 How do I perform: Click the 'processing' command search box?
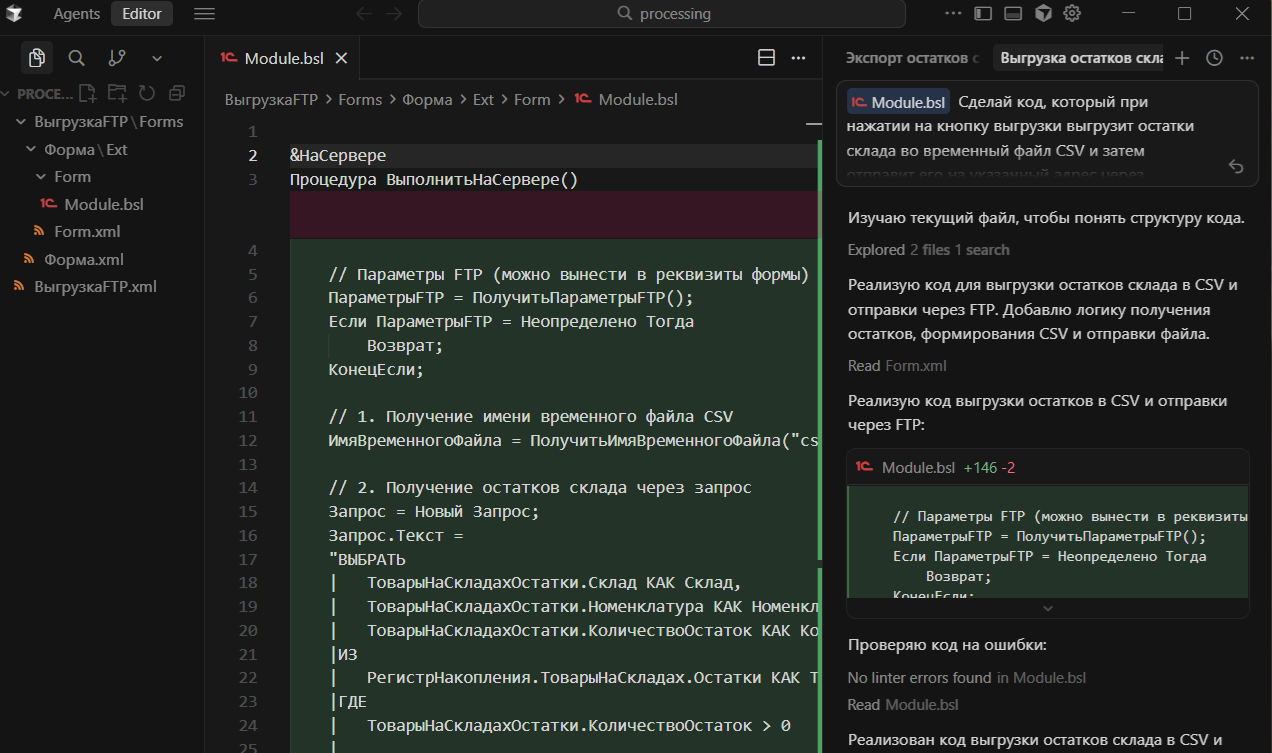click(x=661, y=14)
